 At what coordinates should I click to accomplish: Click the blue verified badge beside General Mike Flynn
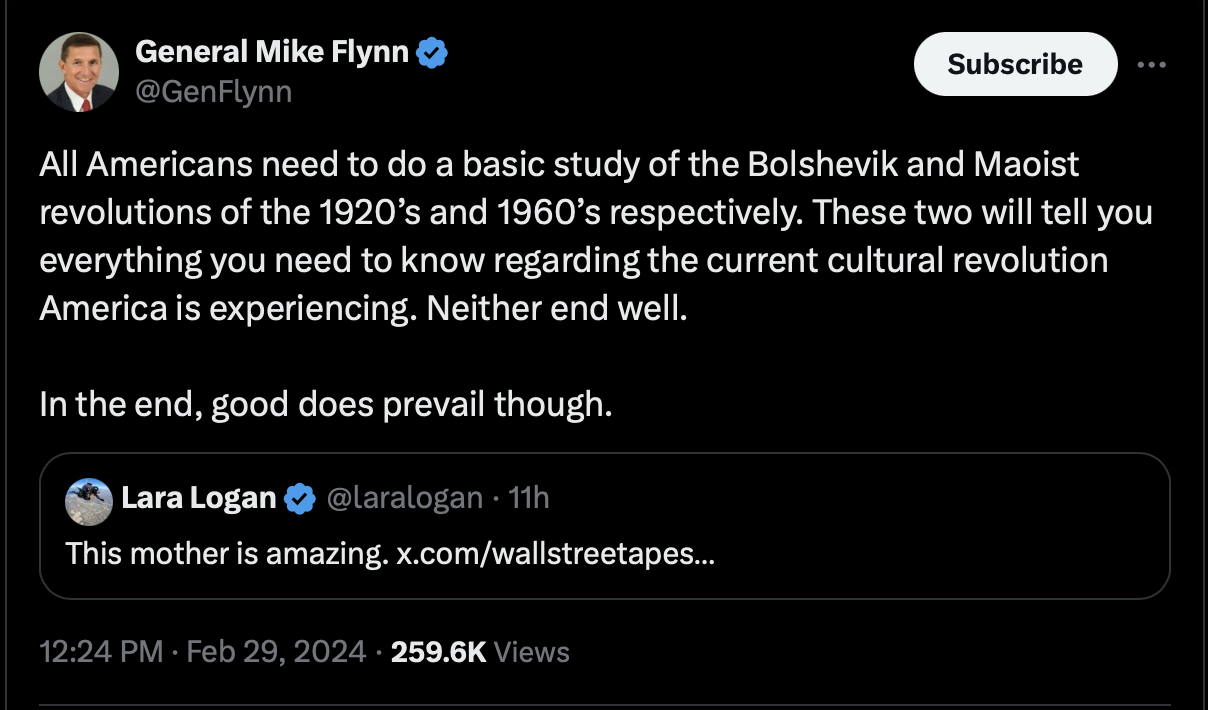431,52
